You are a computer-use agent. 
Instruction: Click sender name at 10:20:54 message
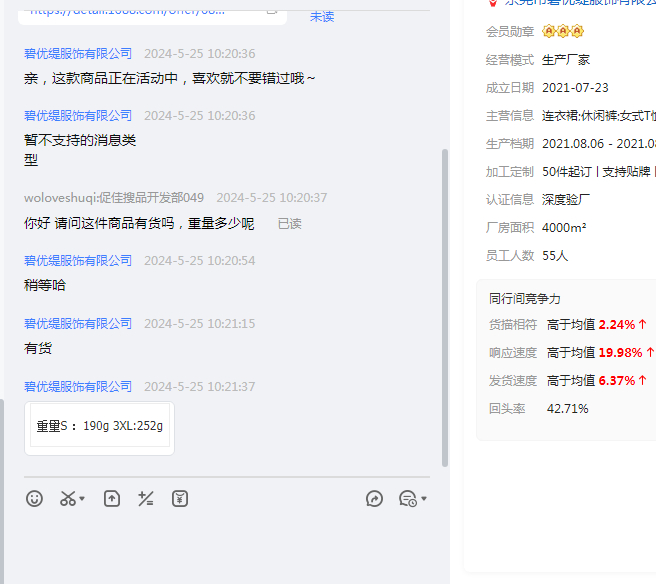78,261
